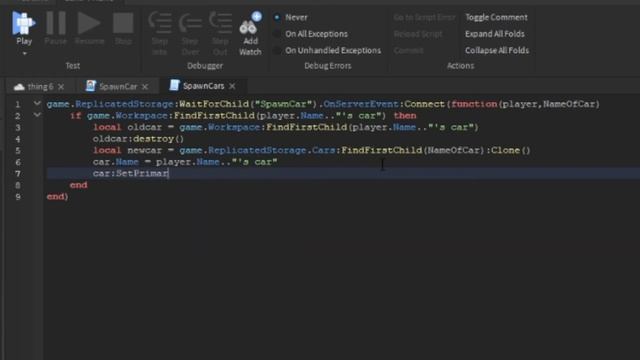Screen dimensions: 640x360
Task: Close the SpawnCars tab
Action: click(x=232, y=86)
